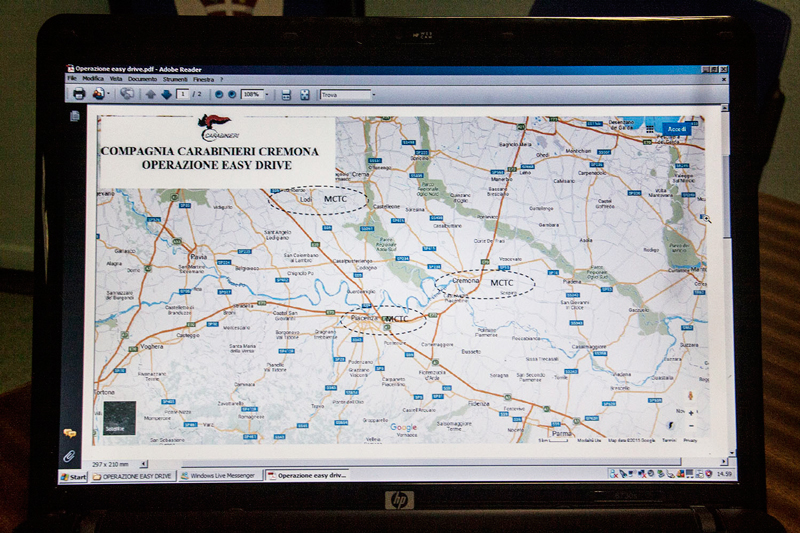Click the 297 x 210 mm page size label
Viewport: 800px width, 533px height.
click(x=111, y=465)
